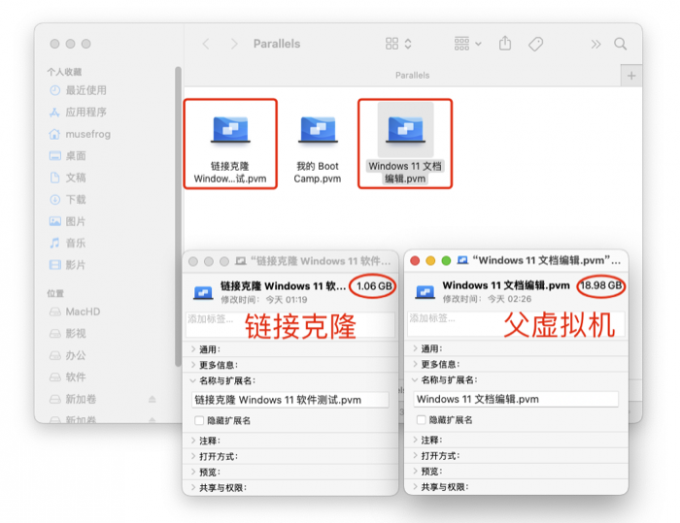Click 1.06 GB size value
This screenshot has height=523, width=680.
pyautogui.click(x=374, y=286)
